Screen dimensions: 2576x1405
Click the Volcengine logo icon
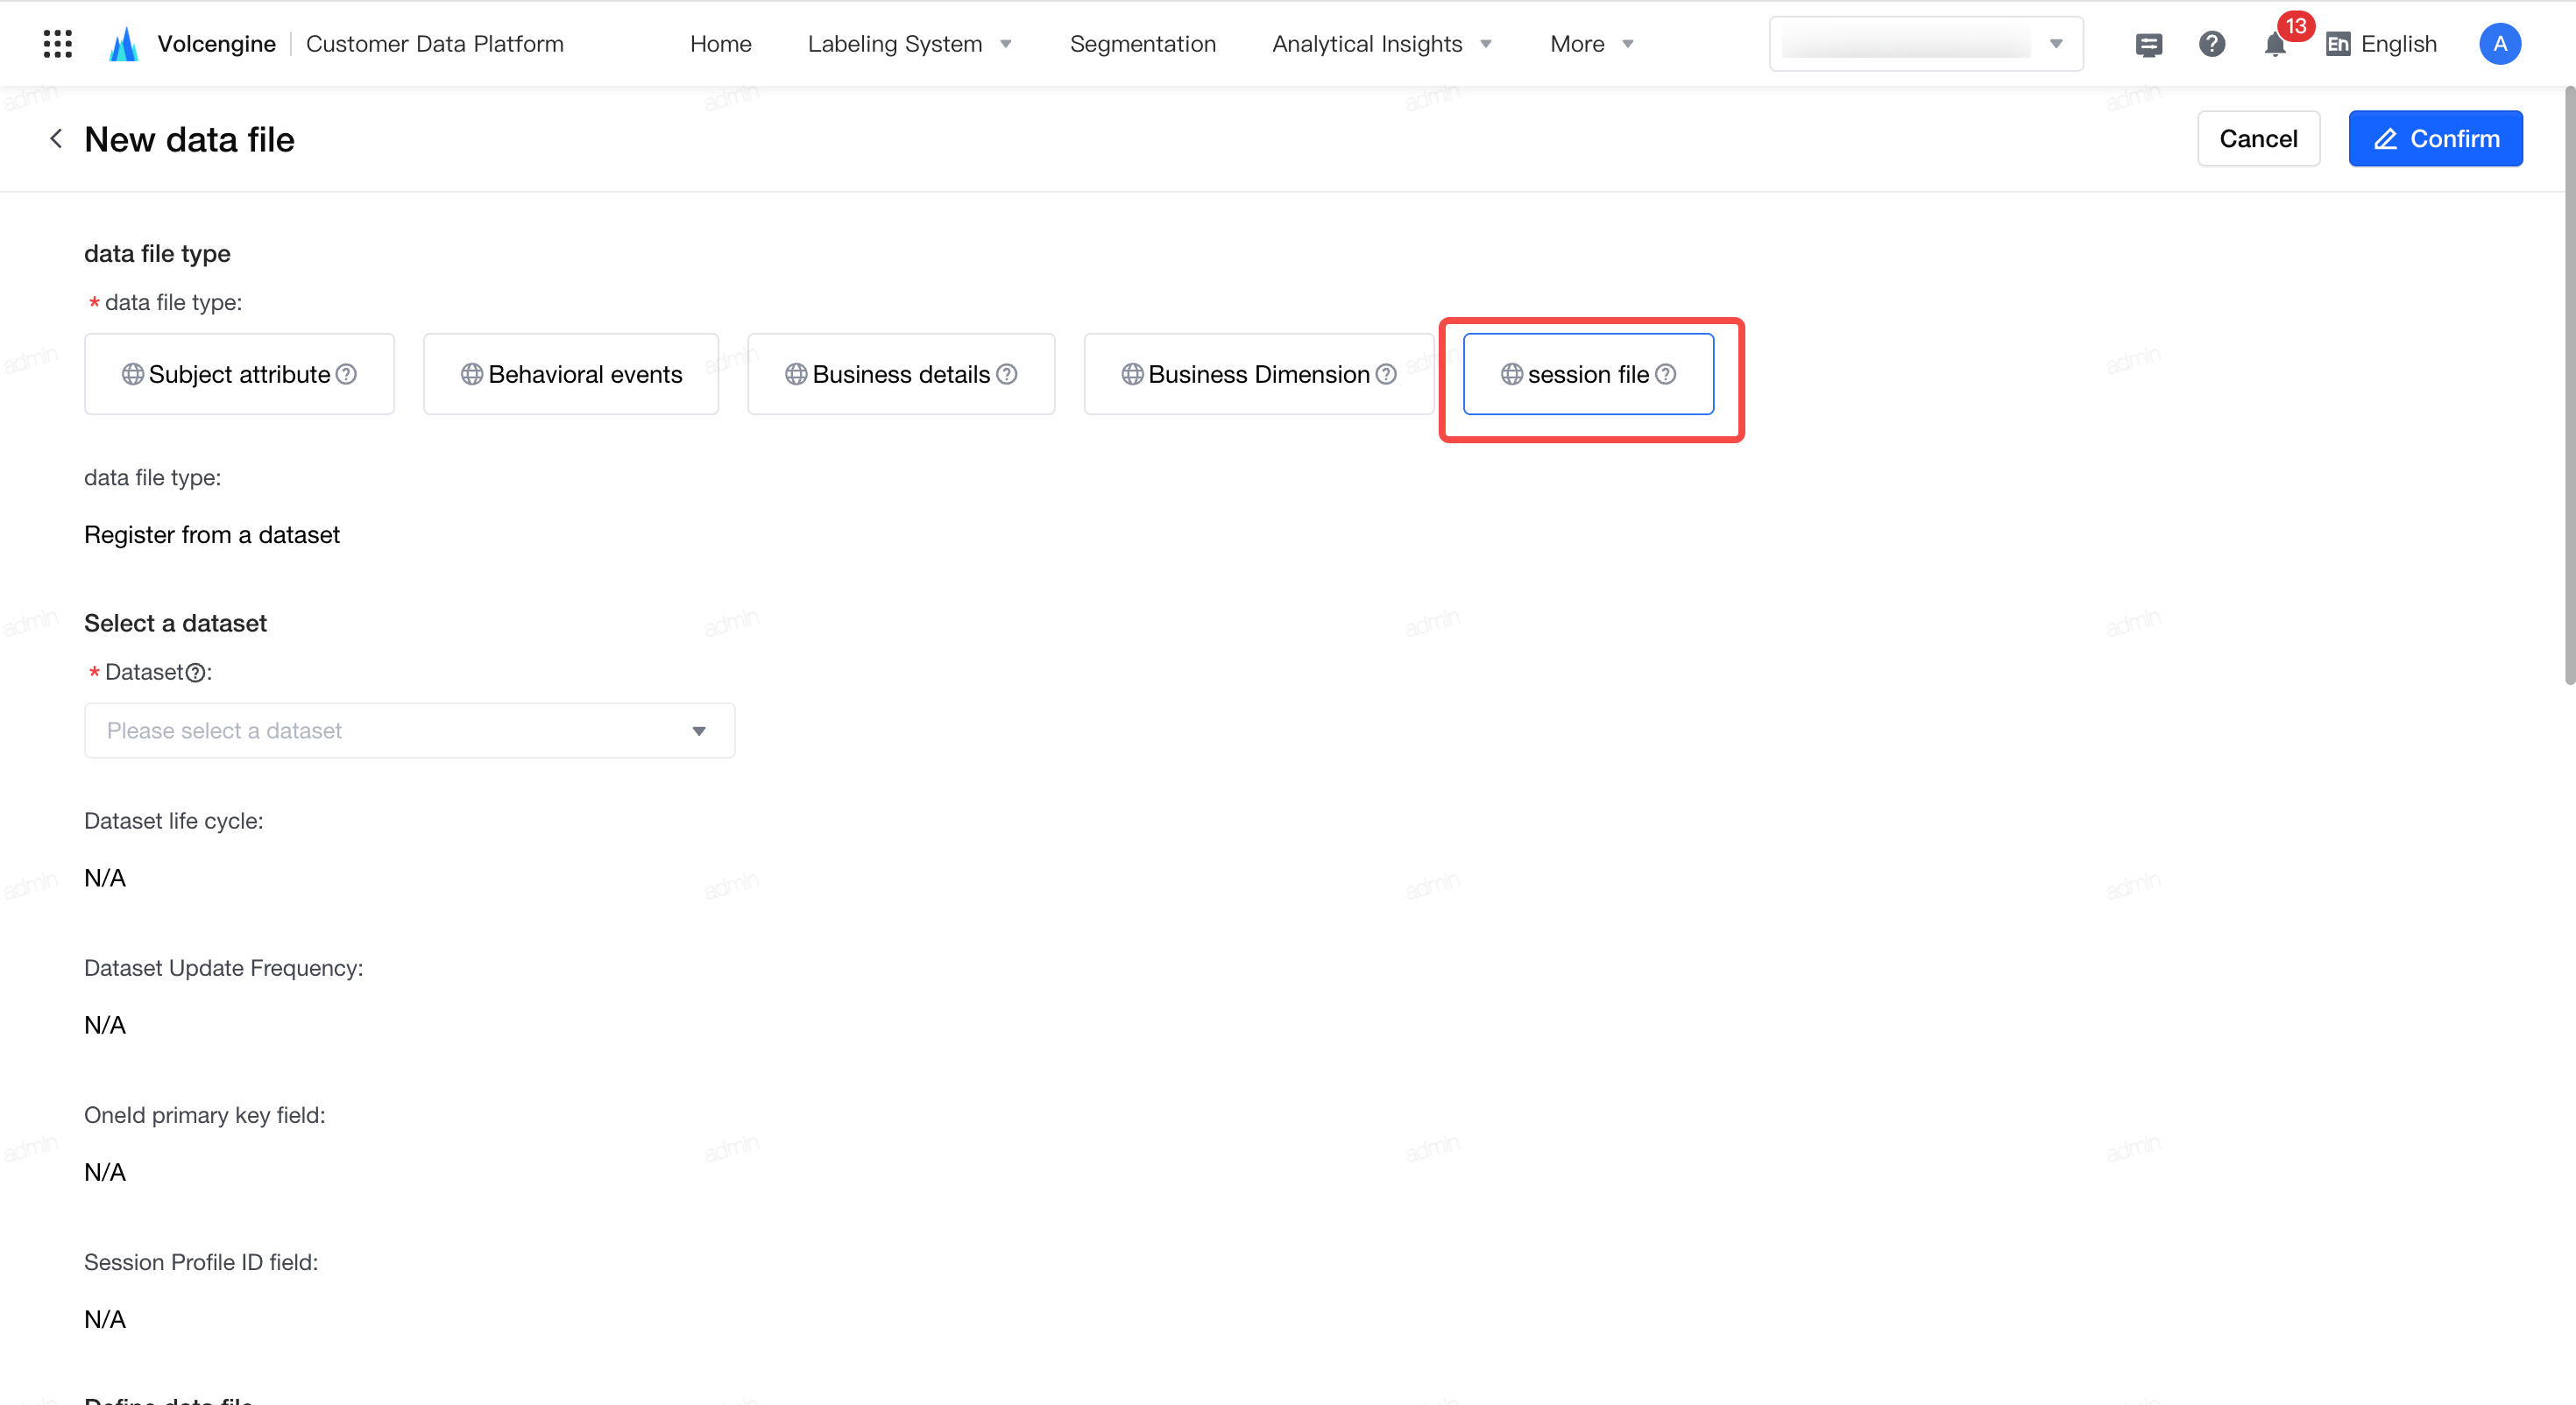point(124,44)
